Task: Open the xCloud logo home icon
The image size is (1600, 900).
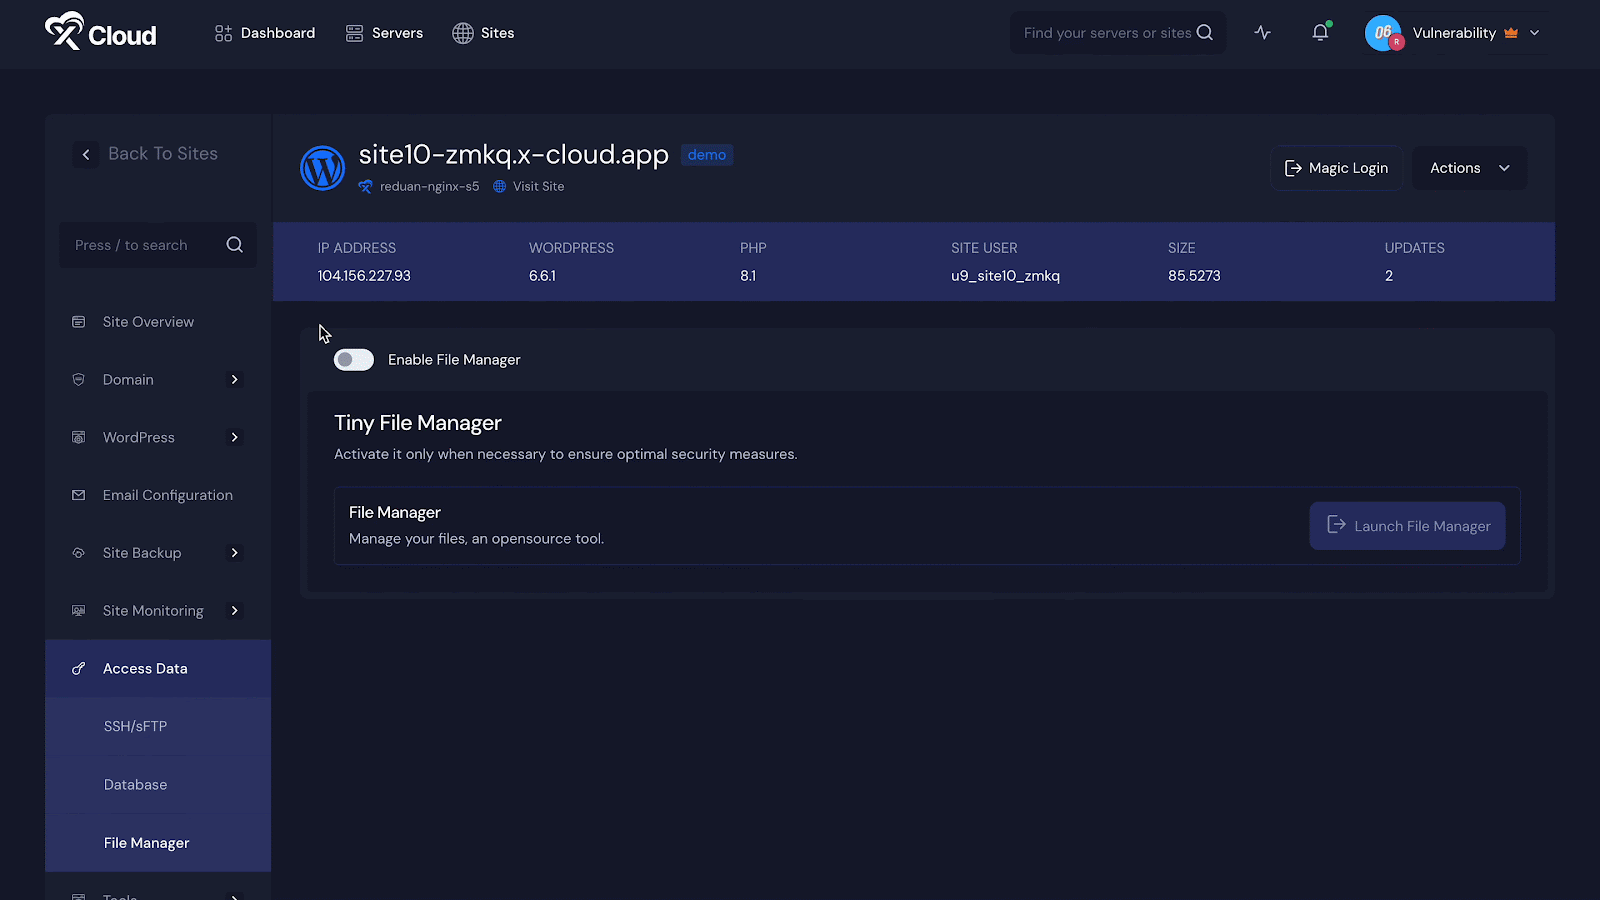Action: tap(66, 30)
